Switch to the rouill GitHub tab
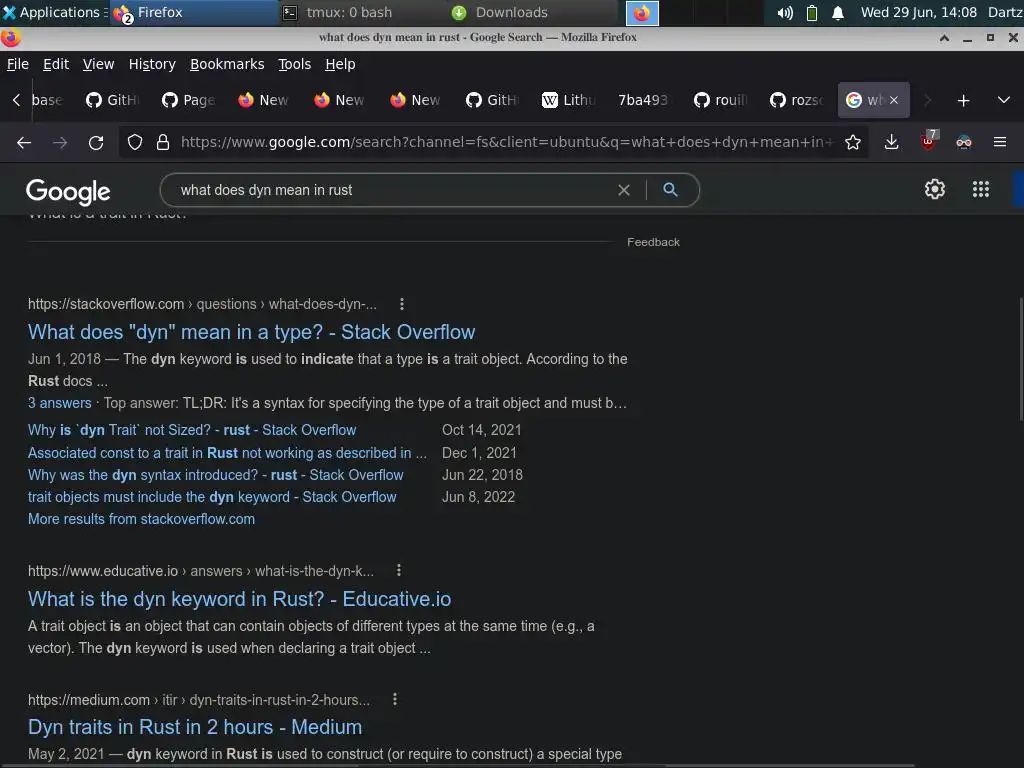1024x768 pixels. (x=722, y=100)
